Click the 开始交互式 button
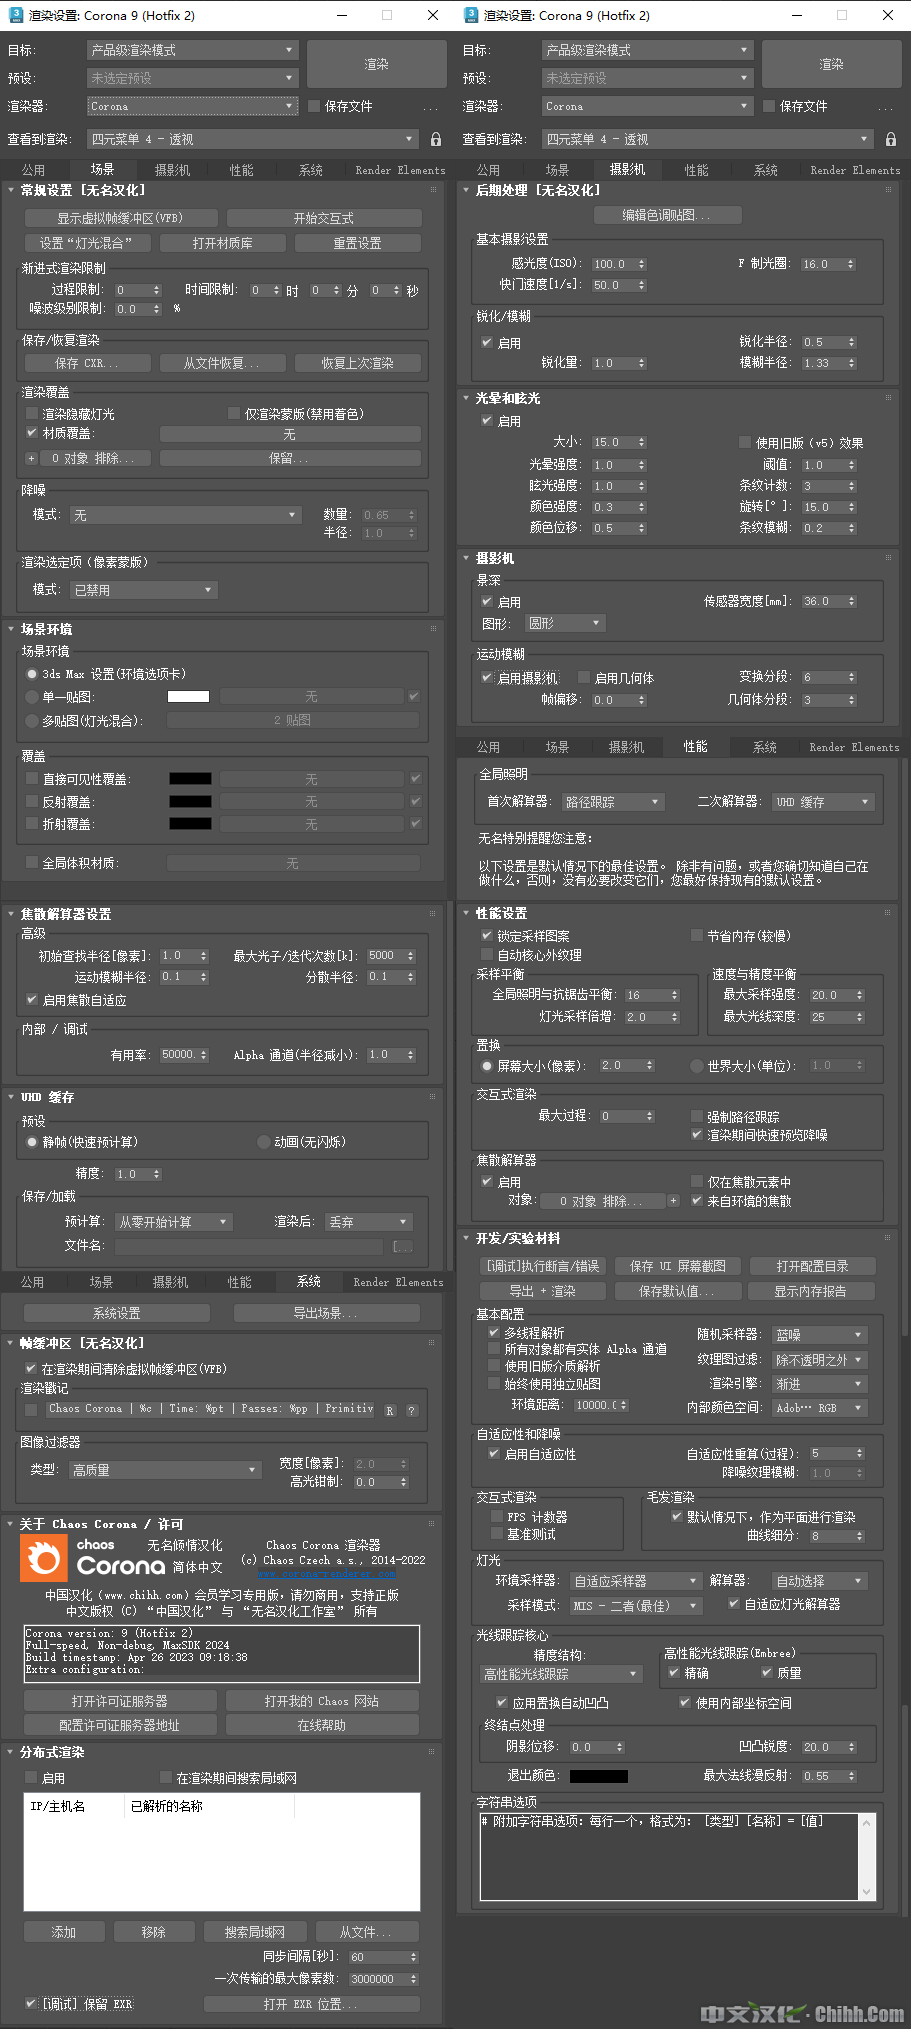911x2029 pixels. 324,218
